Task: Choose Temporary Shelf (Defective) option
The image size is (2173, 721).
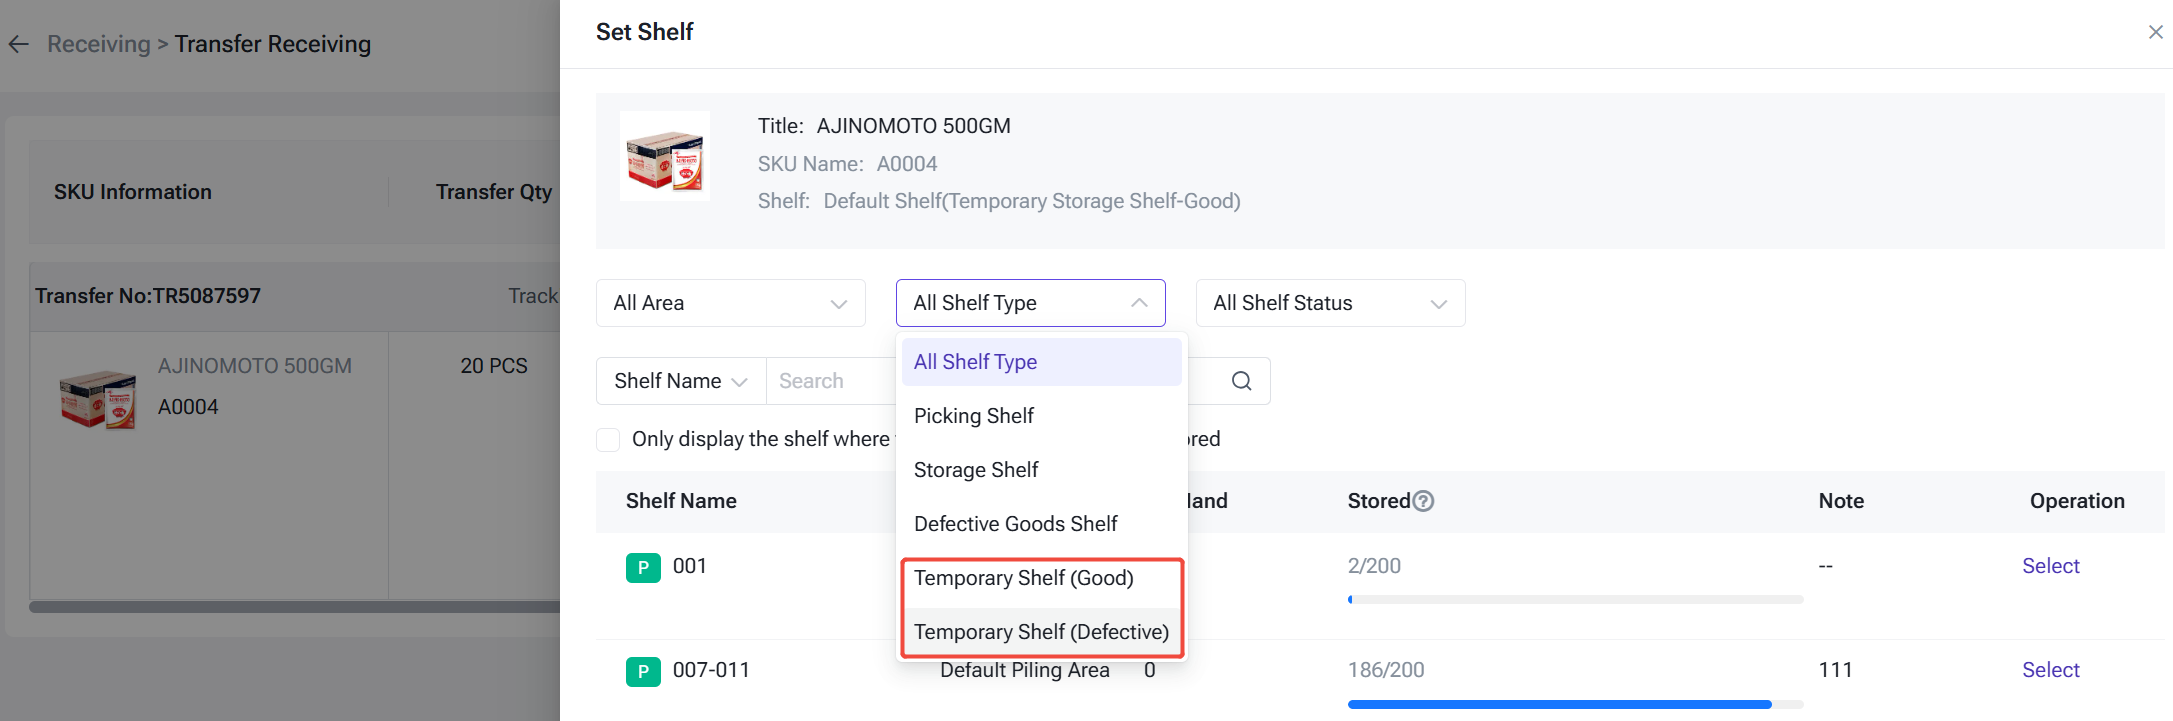Action: (x=1042, y=632)
